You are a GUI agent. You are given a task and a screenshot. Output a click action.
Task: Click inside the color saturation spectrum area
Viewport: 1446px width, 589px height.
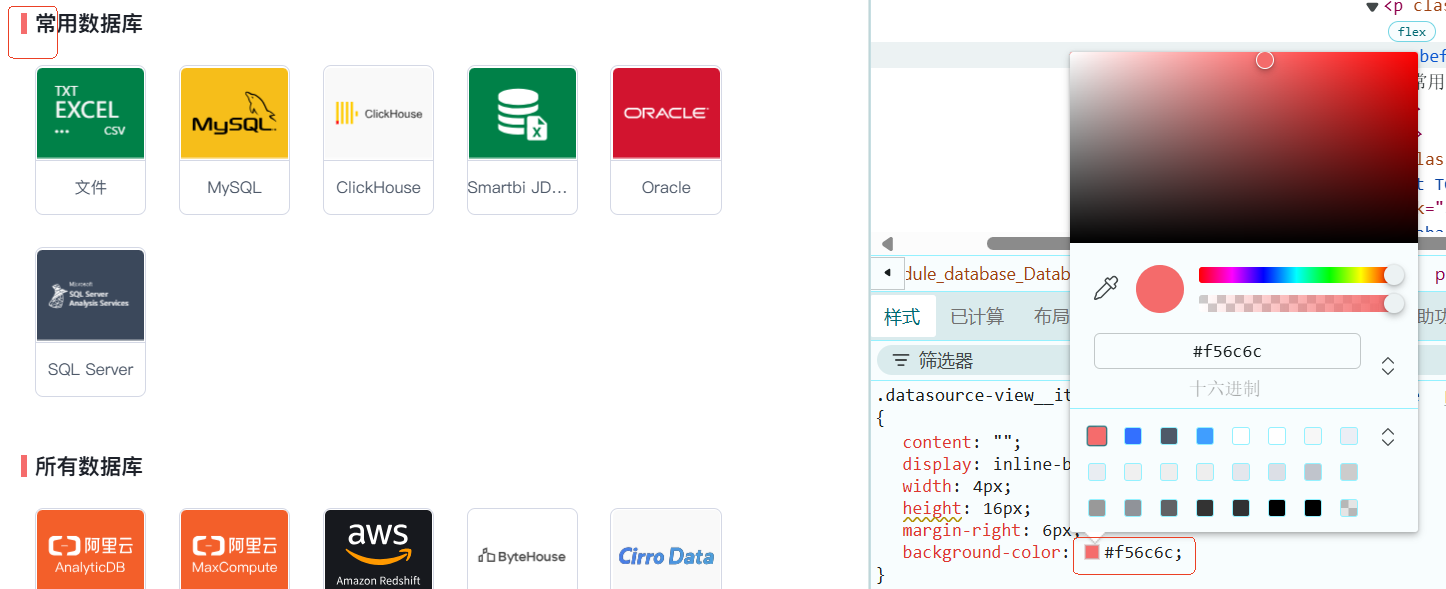pyautogui.click(x=1243, y=147)
